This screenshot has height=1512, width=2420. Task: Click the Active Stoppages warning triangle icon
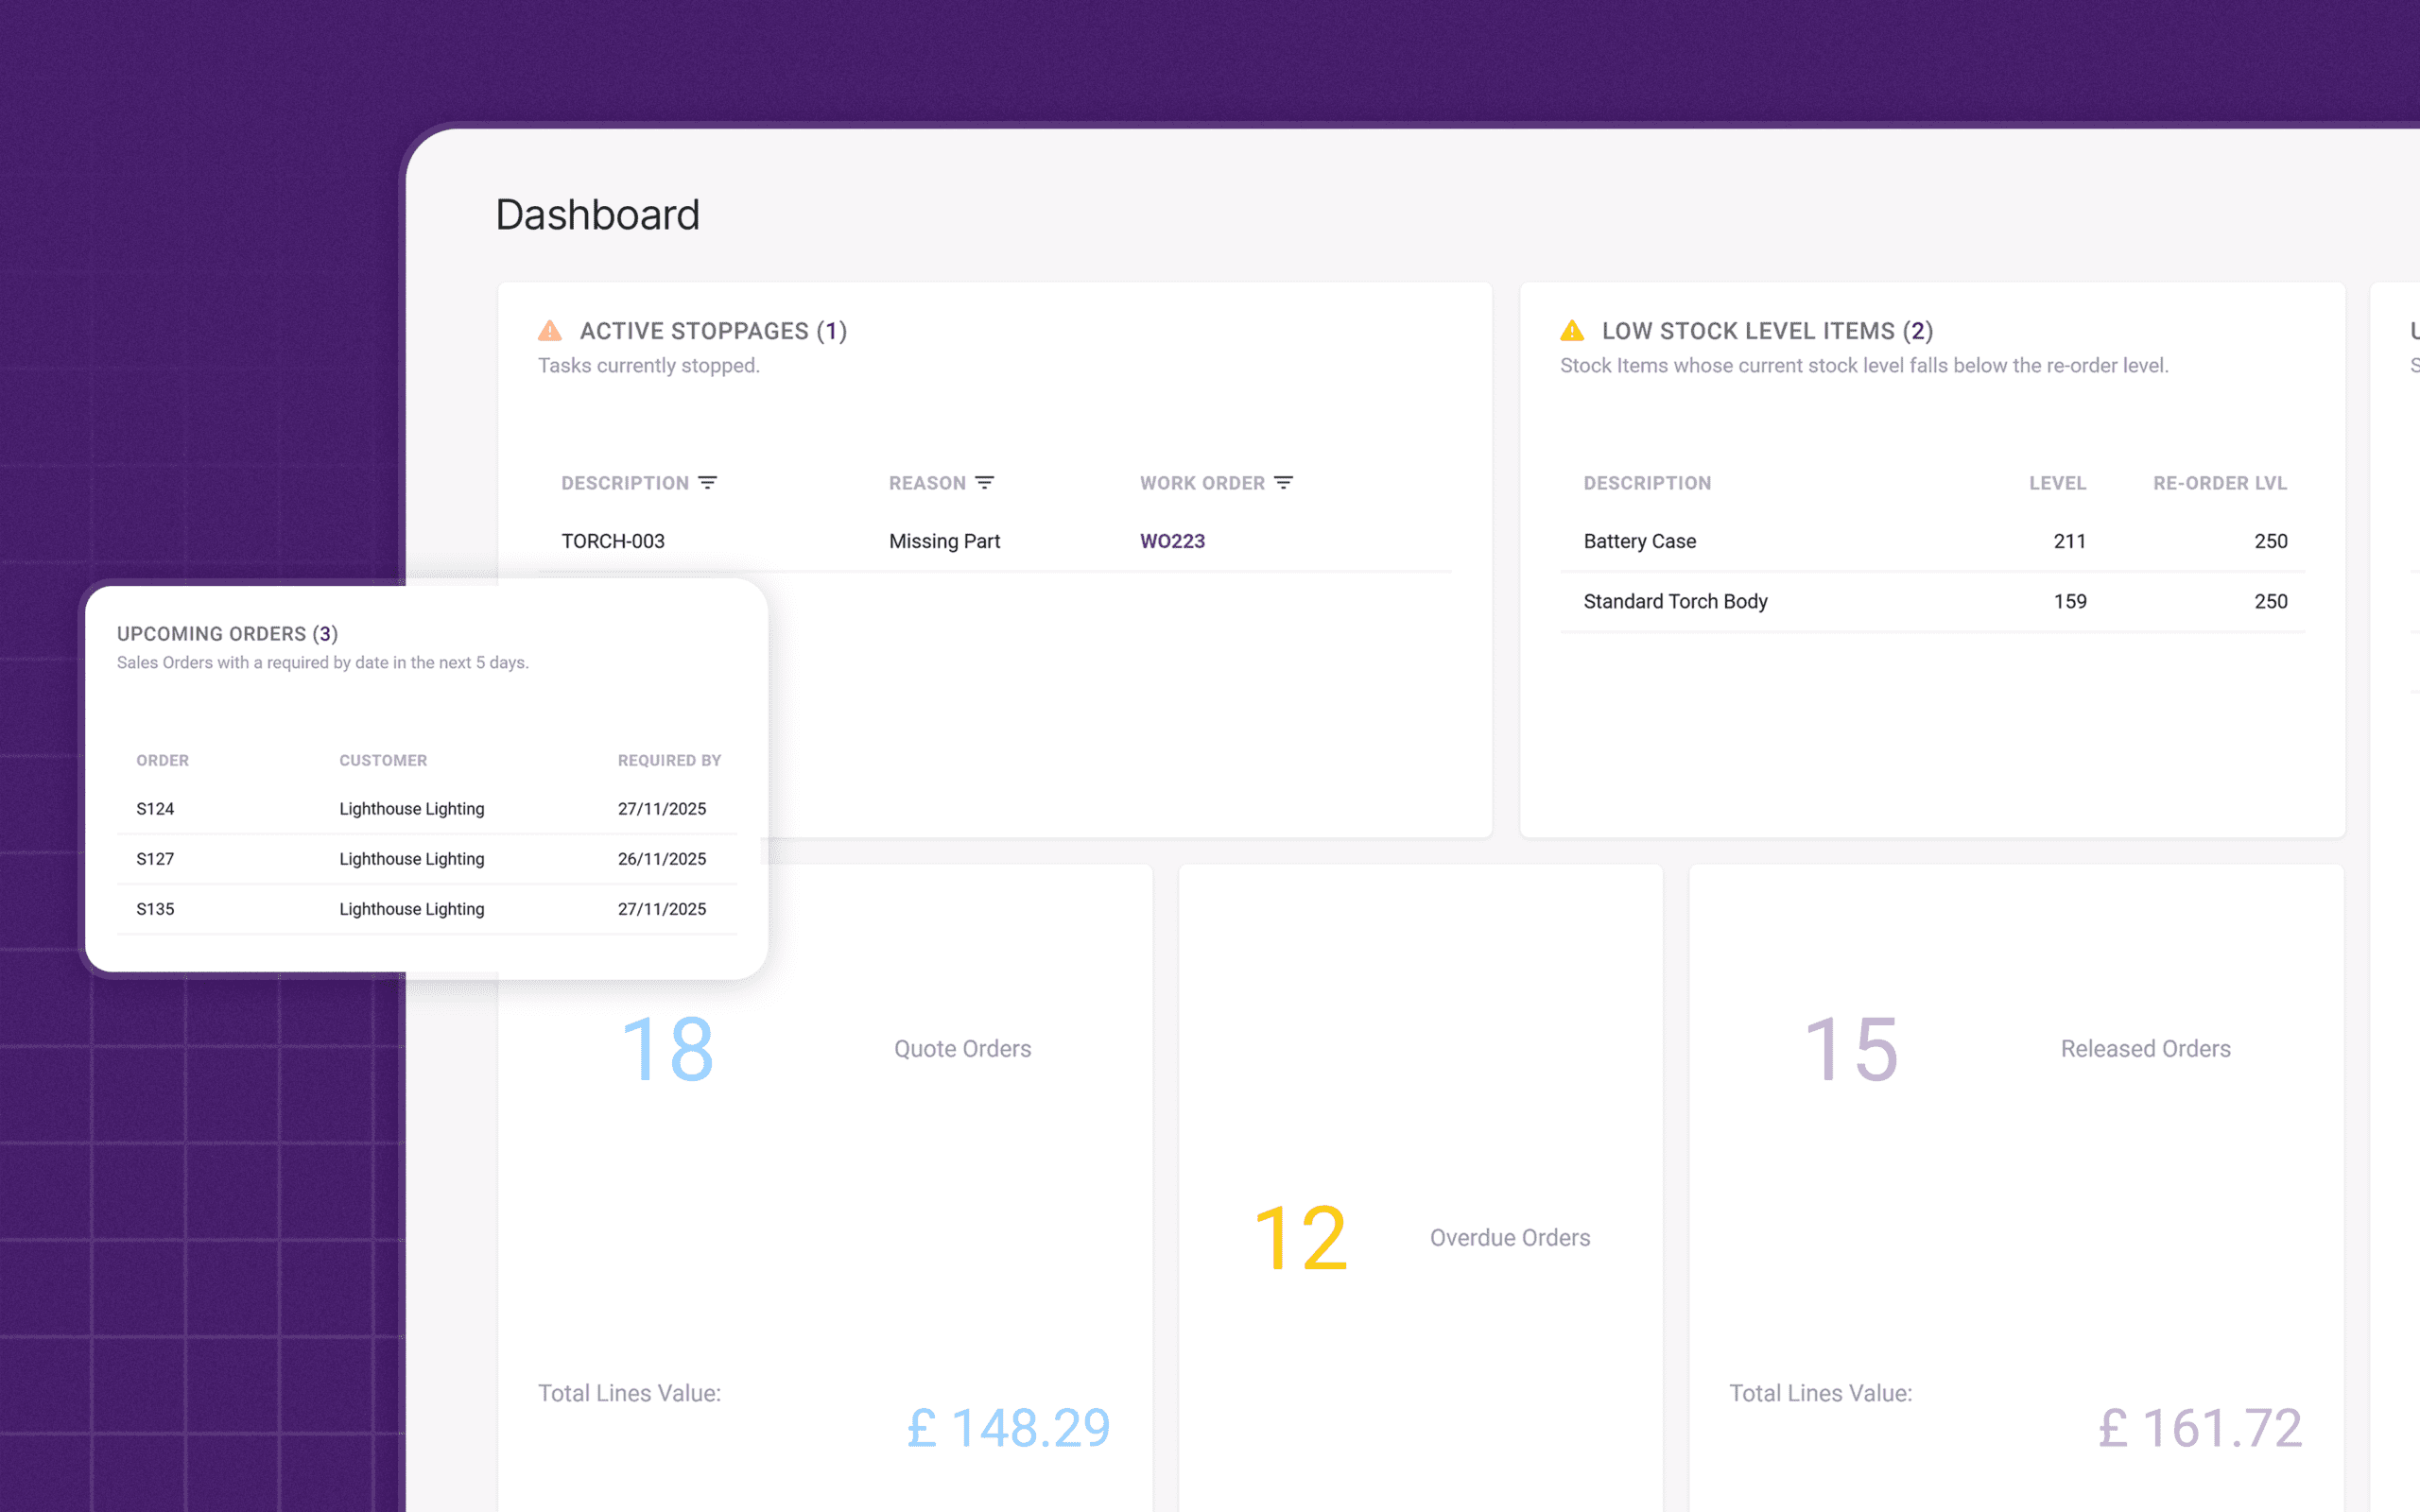coord(550,331)
